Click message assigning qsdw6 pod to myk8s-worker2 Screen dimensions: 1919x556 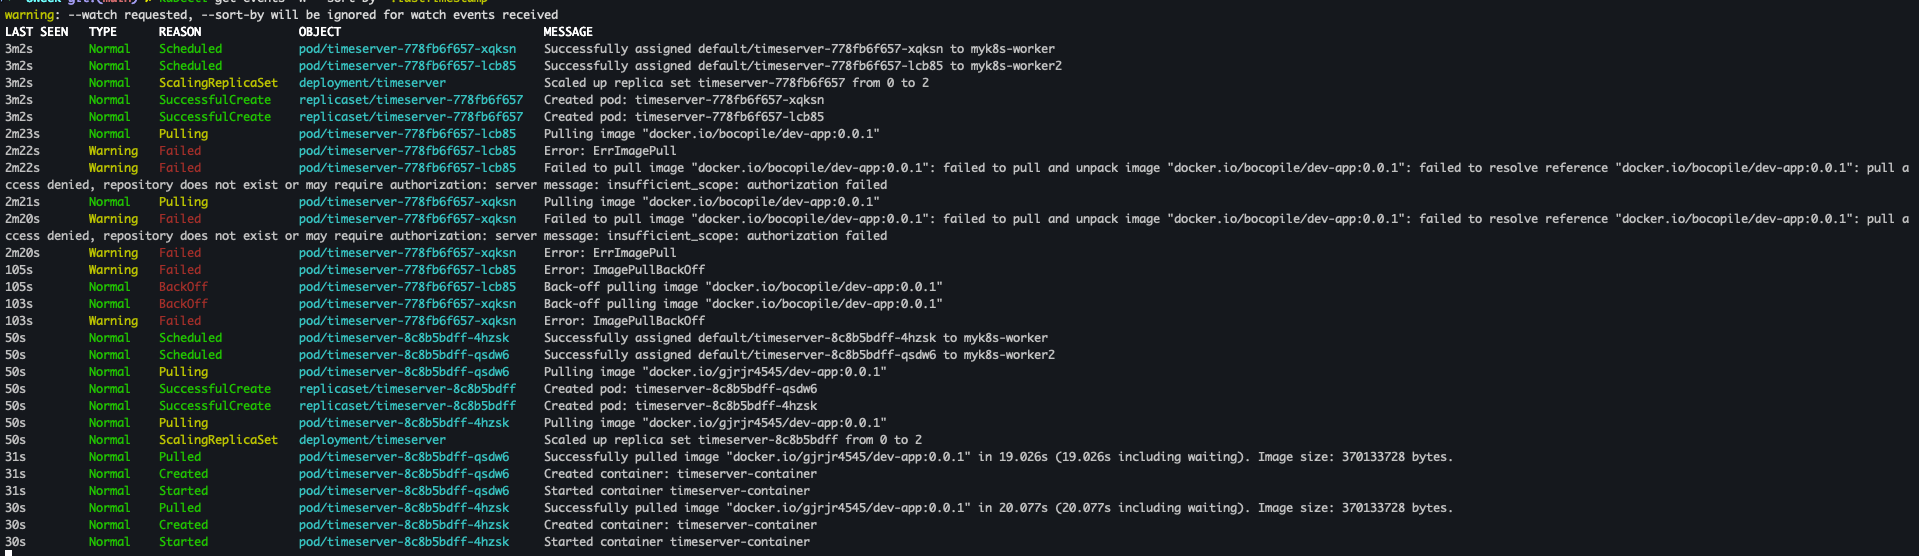[799, 355]
